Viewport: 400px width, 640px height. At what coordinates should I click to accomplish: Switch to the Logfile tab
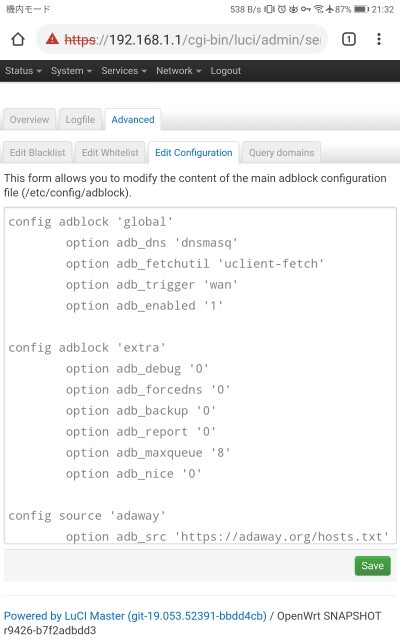point(80,120)
